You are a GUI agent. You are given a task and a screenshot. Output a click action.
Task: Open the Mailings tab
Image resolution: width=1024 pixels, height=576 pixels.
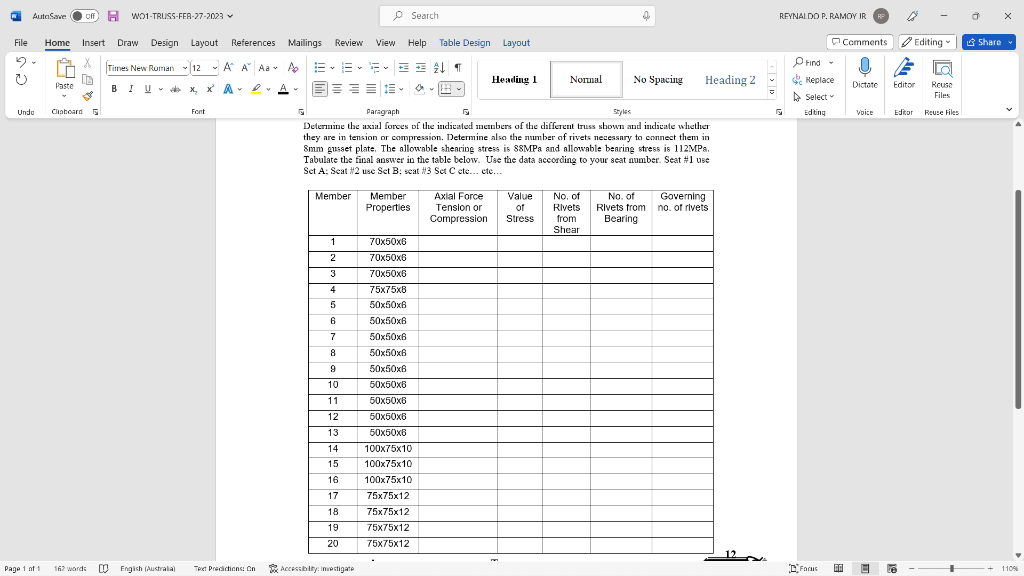305,42
